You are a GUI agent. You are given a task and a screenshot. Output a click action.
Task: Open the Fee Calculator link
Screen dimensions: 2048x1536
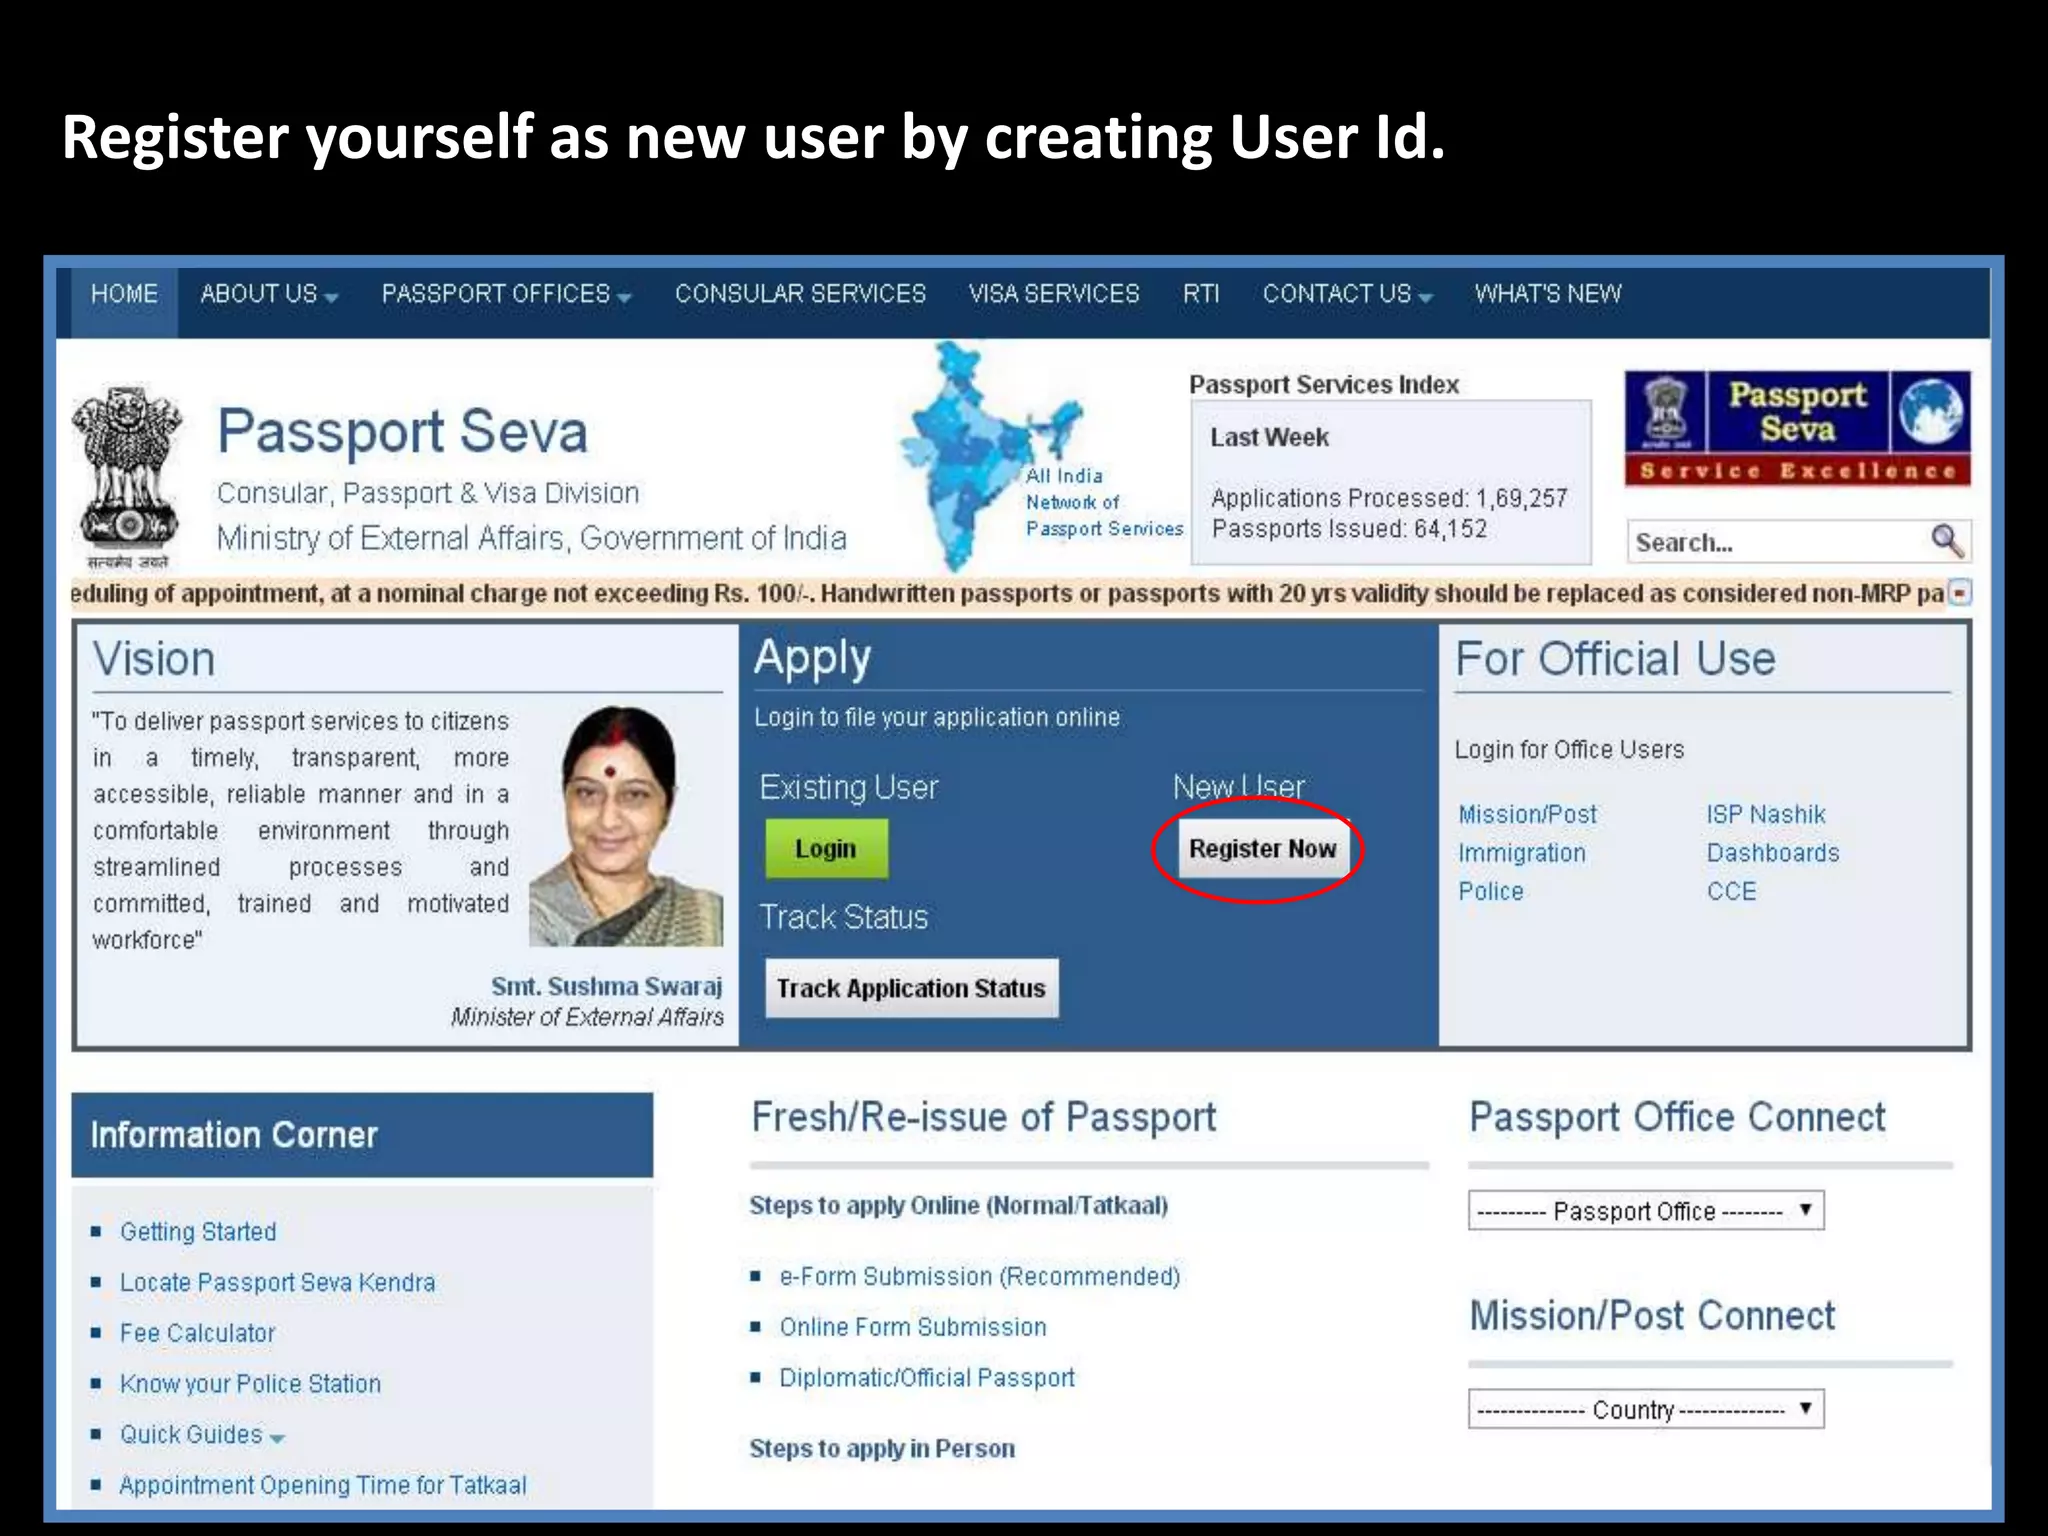(197, 1333)
